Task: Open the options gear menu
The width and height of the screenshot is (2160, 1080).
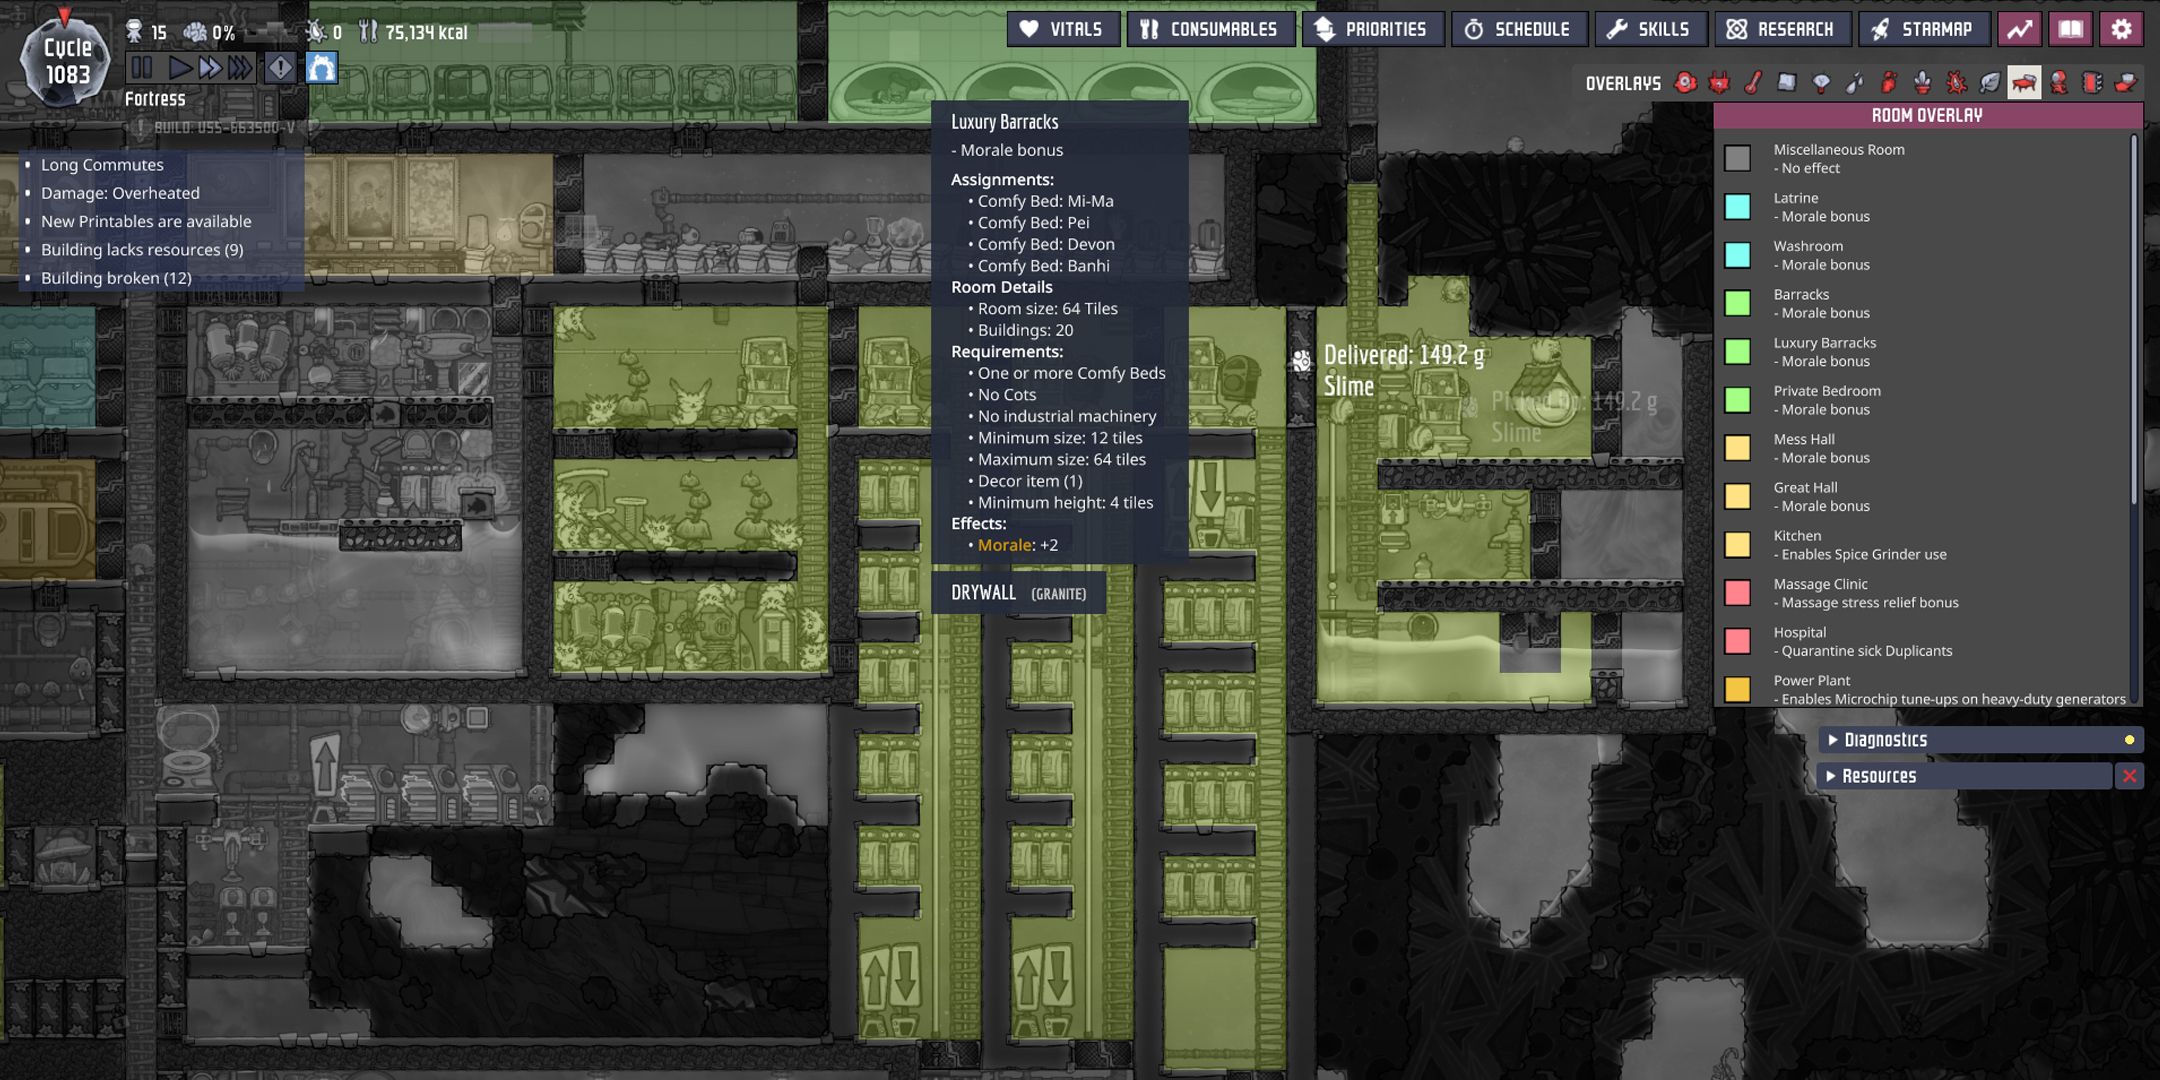Action: coord(2122,29)
